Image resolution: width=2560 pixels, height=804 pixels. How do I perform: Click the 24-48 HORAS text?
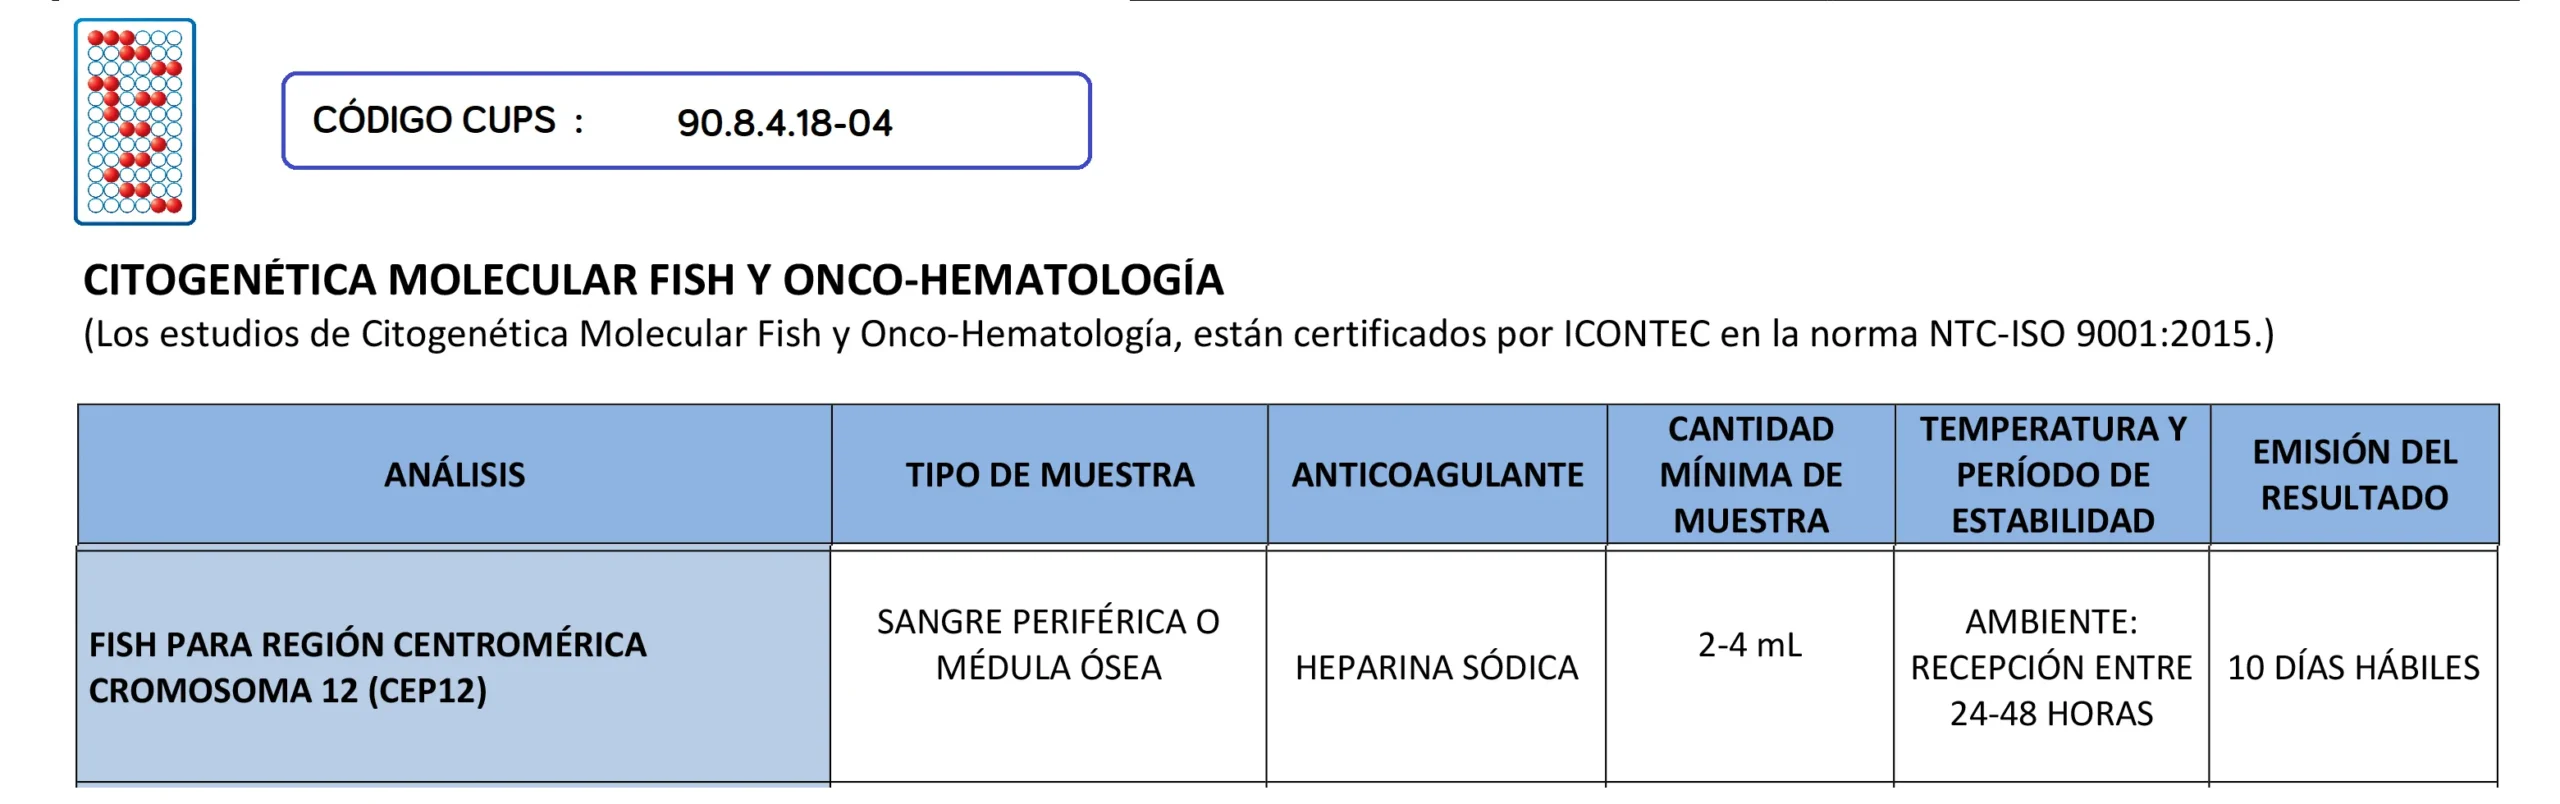pyautogui.click(x=2051, y=714)
